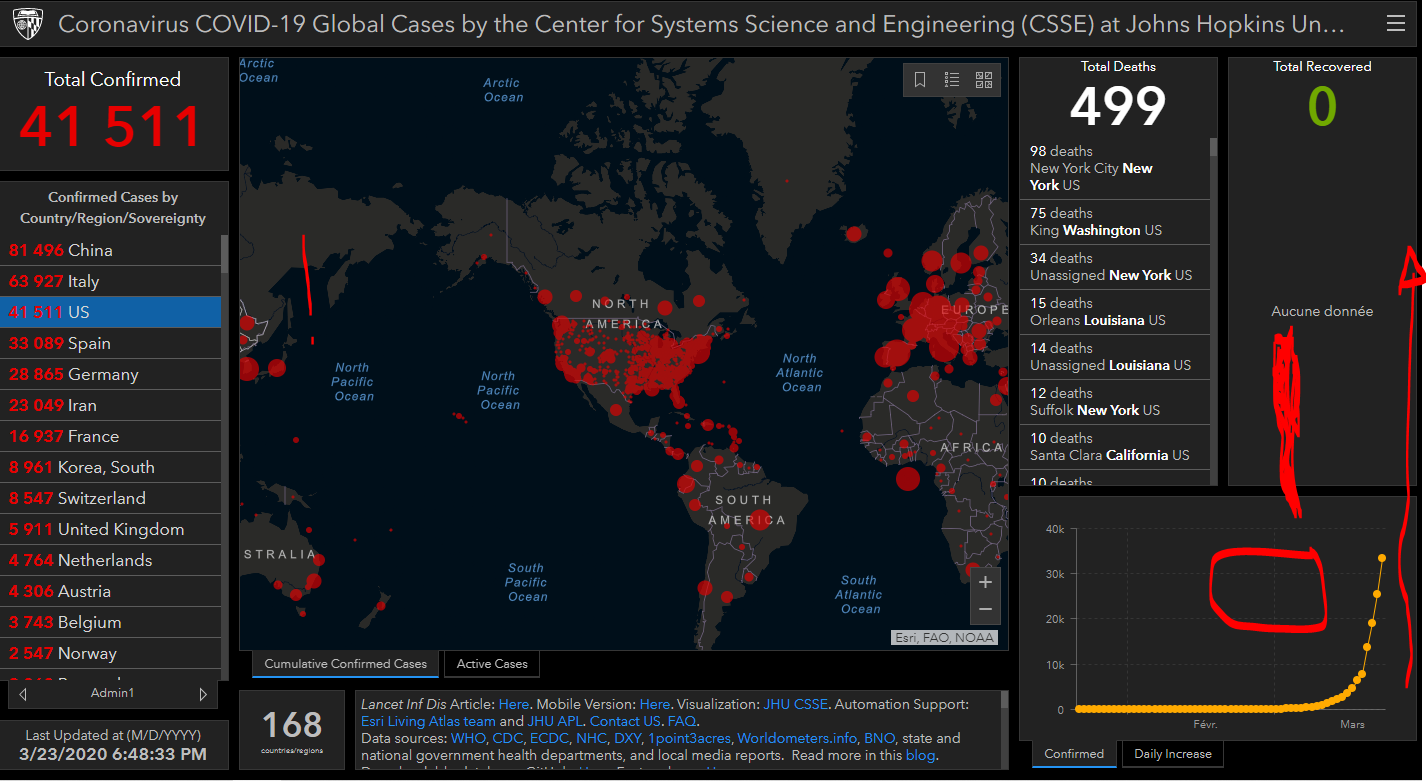Go to next Admin level with right arrow
This screenshot has width=1426, height=781.
(x=203, y=694)
